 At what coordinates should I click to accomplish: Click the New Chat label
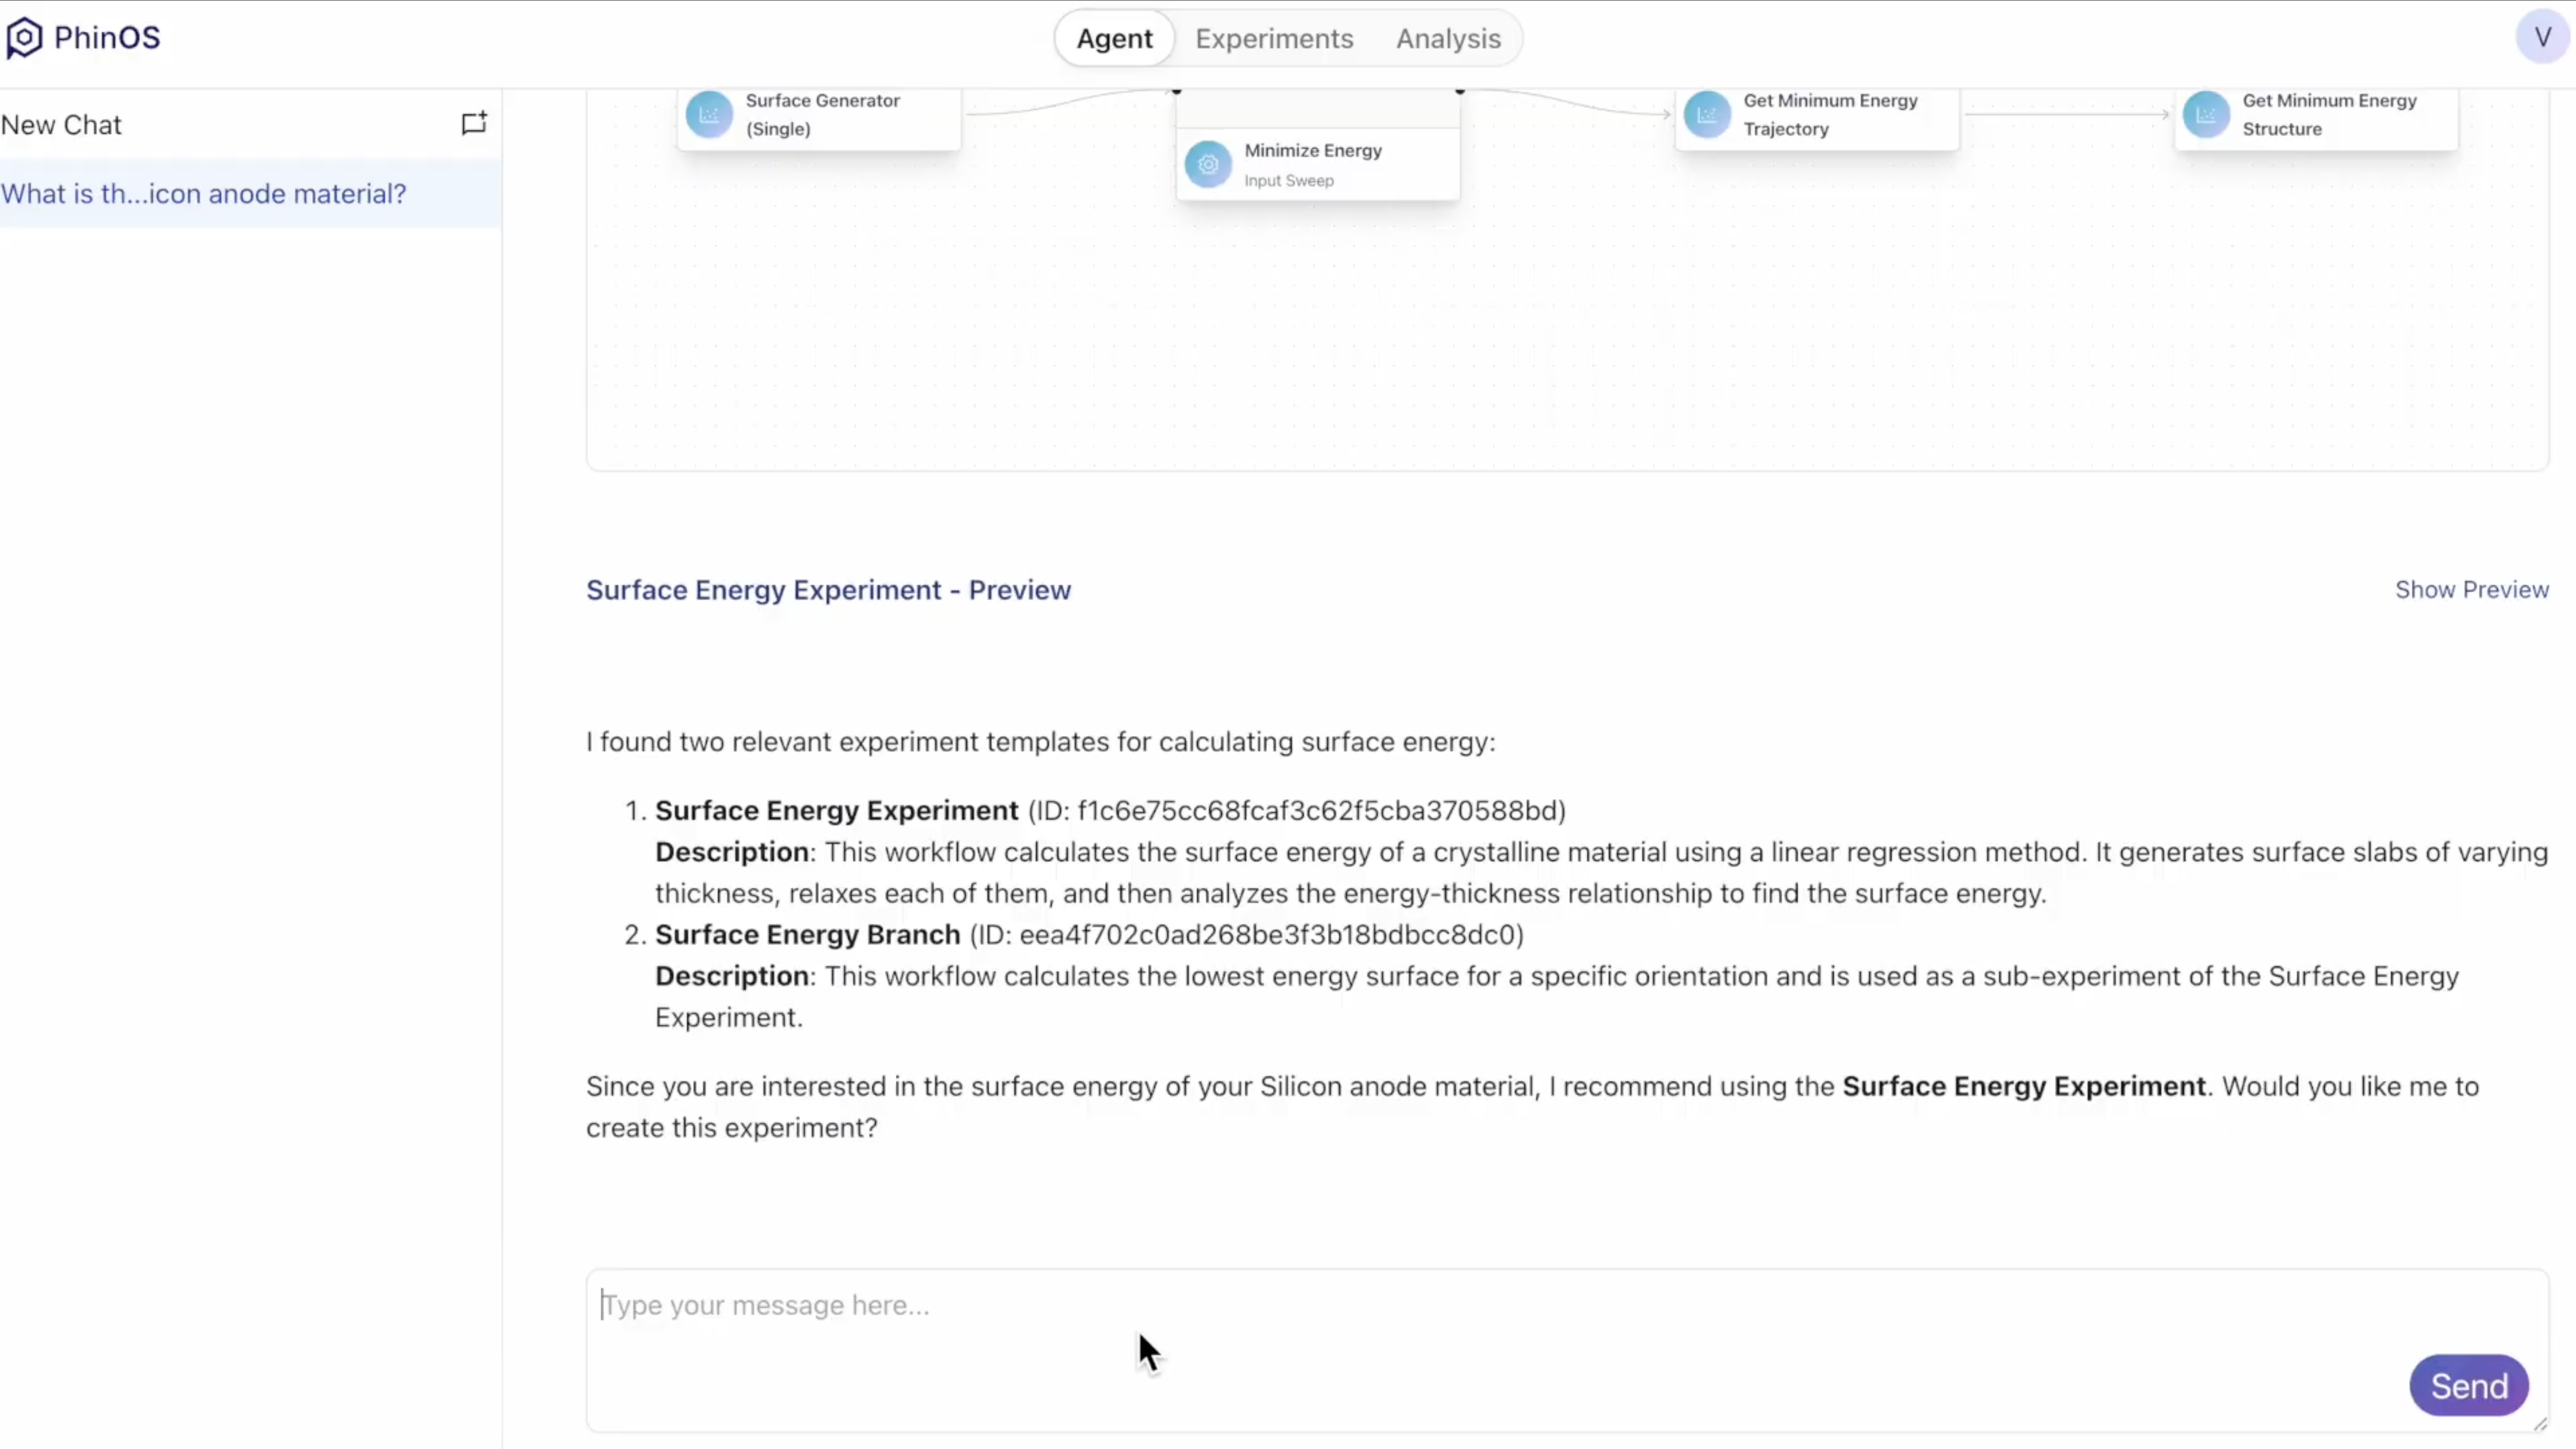pyautogui.click(x=61, y=125)
